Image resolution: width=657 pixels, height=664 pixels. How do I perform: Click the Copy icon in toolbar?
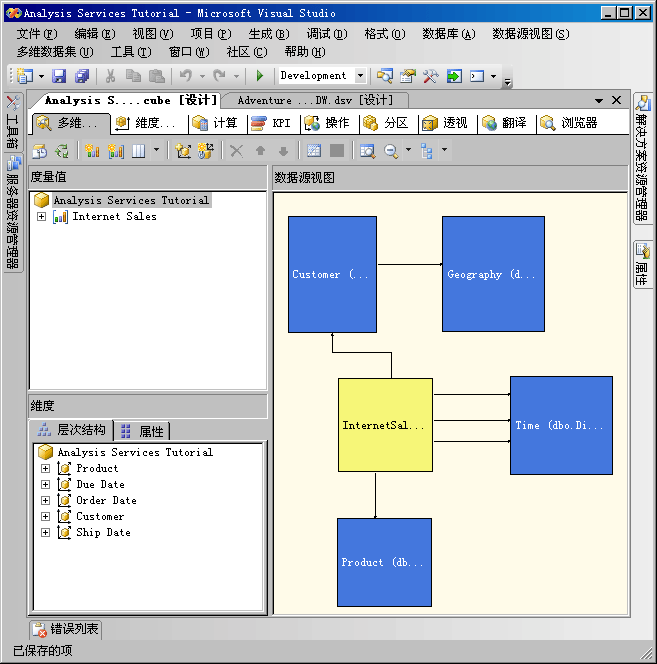[x=133, y=76]
